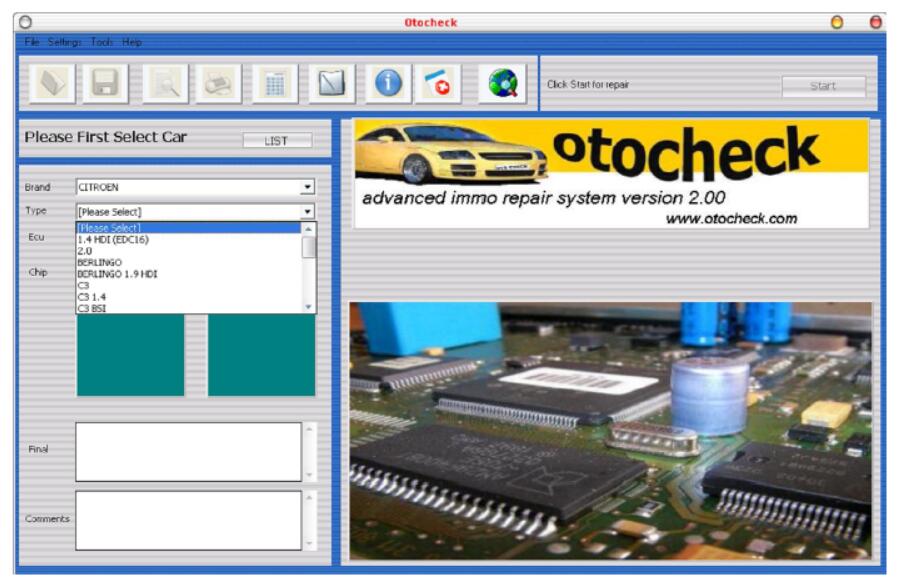902x582 pixels.
Task: Click the right teal image panel
Action: click(x=261, y=355)
